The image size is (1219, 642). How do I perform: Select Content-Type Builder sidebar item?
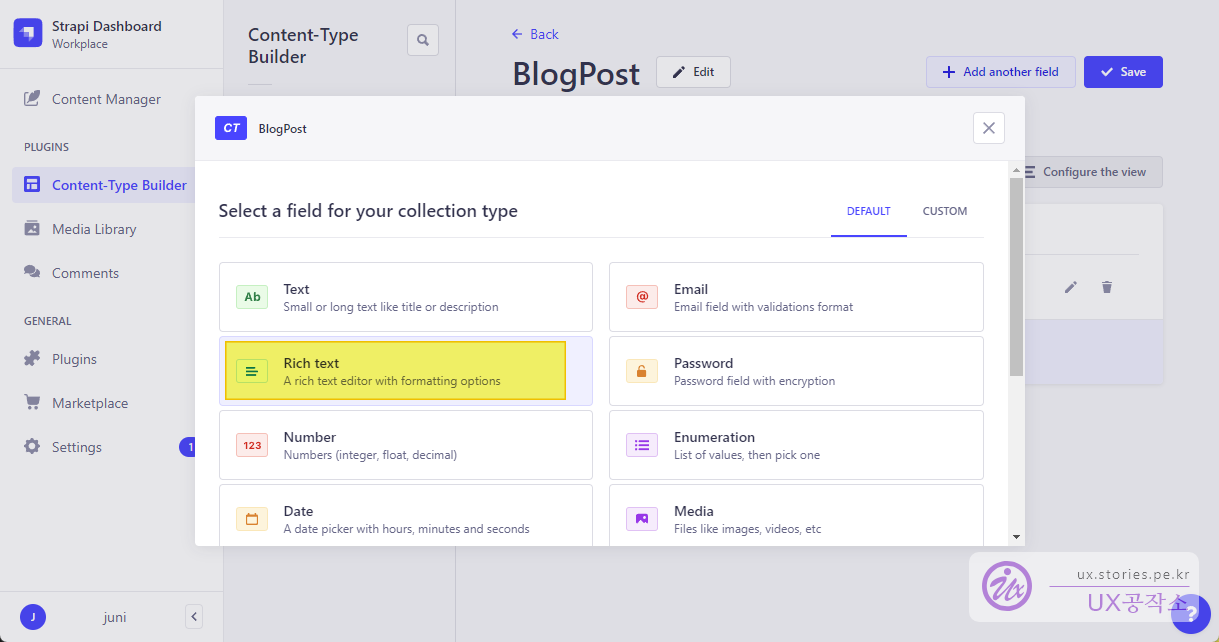[106, 185]
